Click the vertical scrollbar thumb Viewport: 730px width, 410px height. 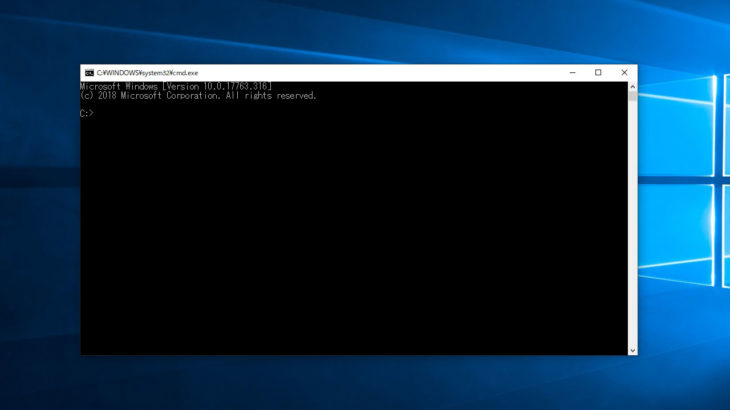[632, 96]
